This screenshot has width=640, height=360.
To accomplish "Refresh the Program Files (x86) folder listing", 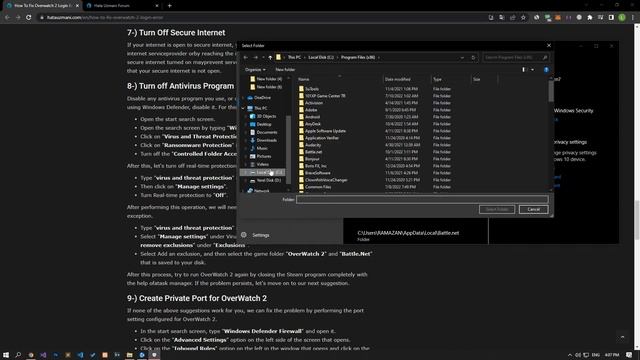I will [x=473, y=58].
